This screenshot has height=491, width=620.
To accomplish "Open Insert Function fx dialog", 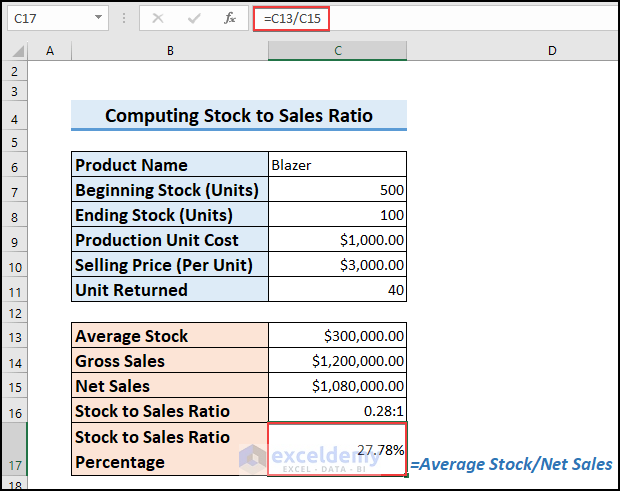I will pyautogui.click(x=229, y=18).
